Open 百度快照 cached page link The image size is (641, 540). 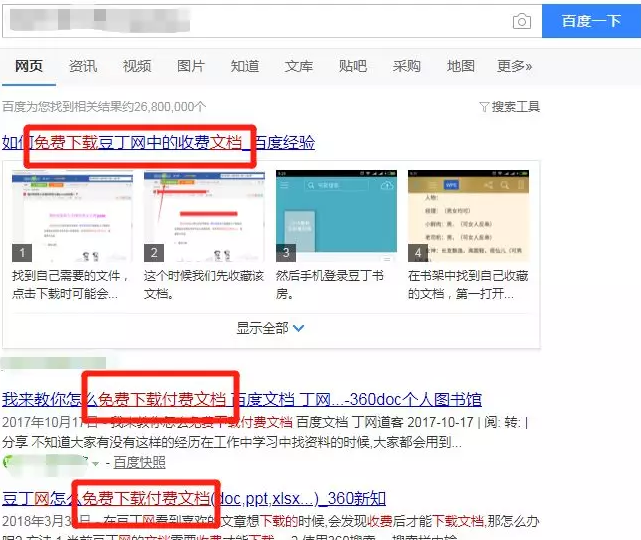click(139, 463)
